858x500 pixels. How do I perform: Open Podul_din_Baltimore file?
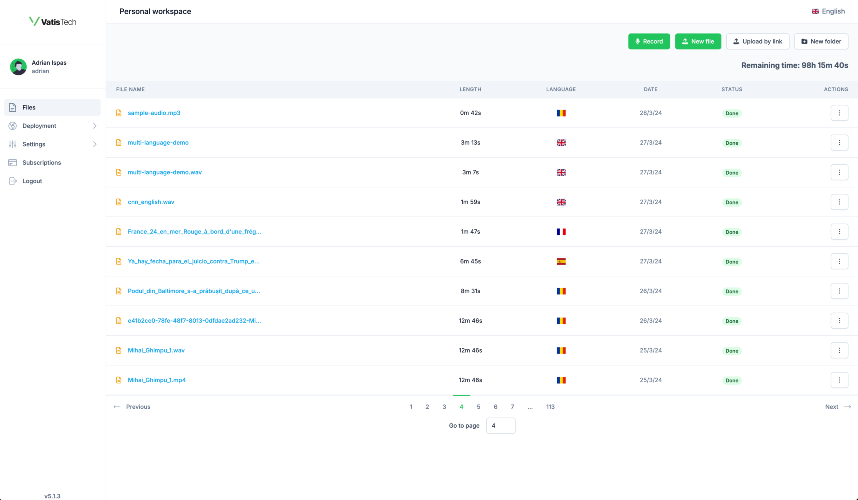[x=194, y=291]
